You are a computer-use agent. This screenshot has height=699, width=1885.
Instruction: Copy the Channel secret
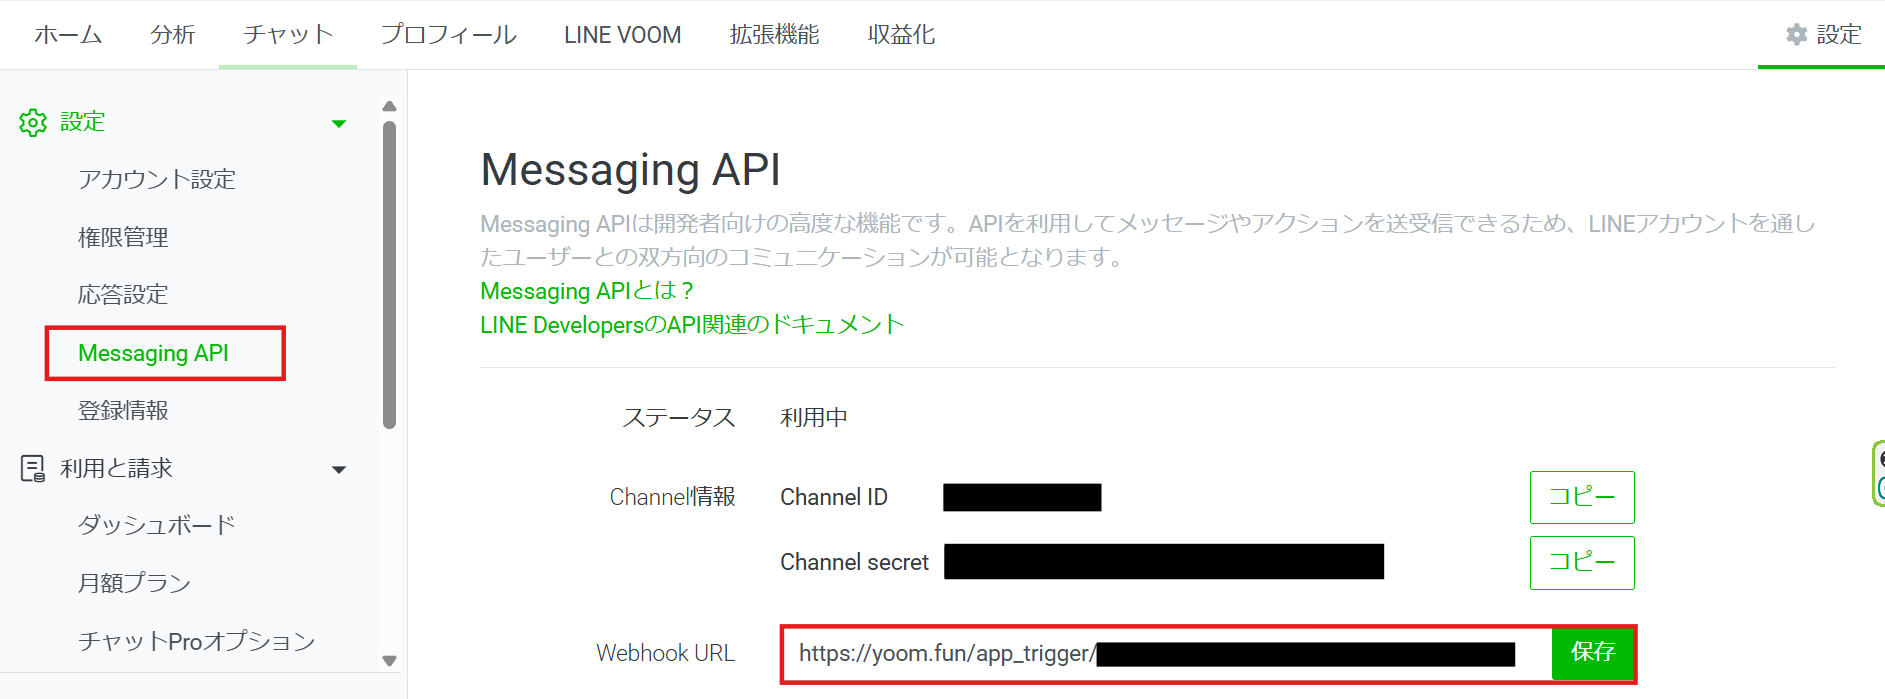tap(1582, 563)
